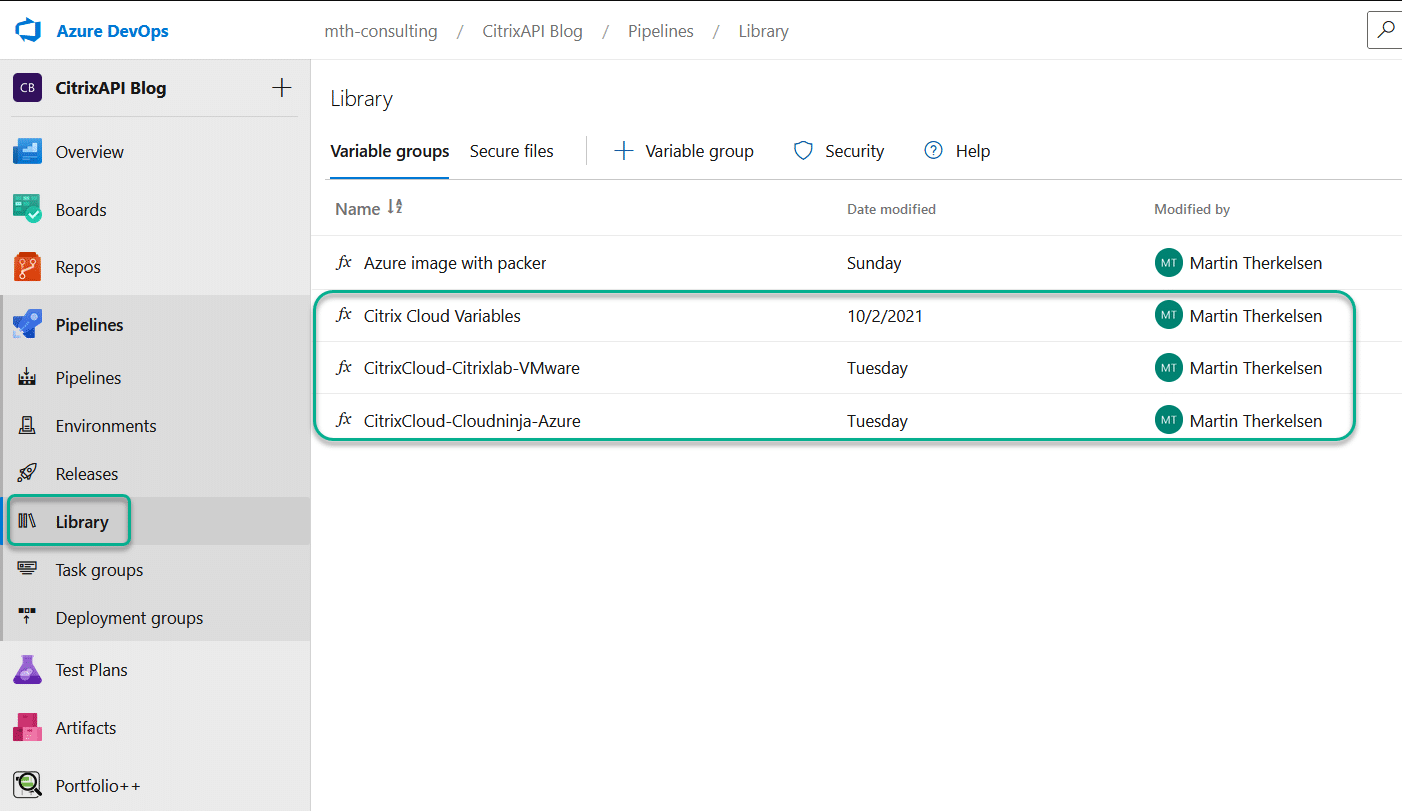Click MT avatar in Citrix Cloud Variables row
Image resolution: width=1402 pixels, height=811 pixels.
[1168, 316]
